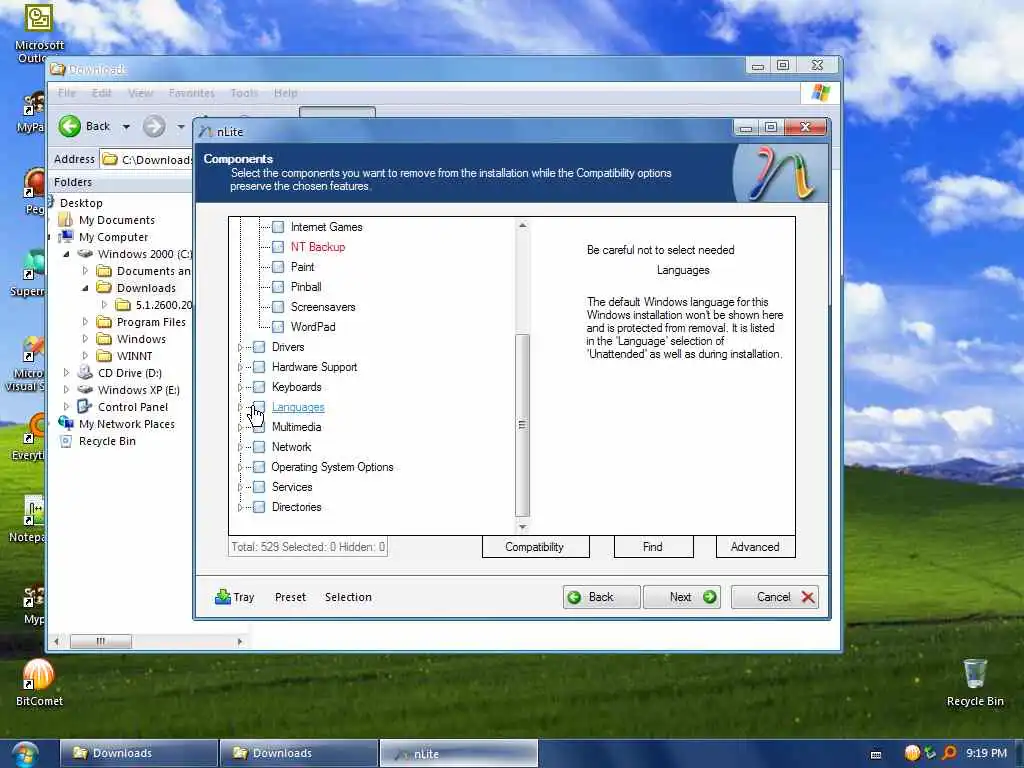Open the Selection option in nLite
The image size is (1024, 768).
pos(348,597)
